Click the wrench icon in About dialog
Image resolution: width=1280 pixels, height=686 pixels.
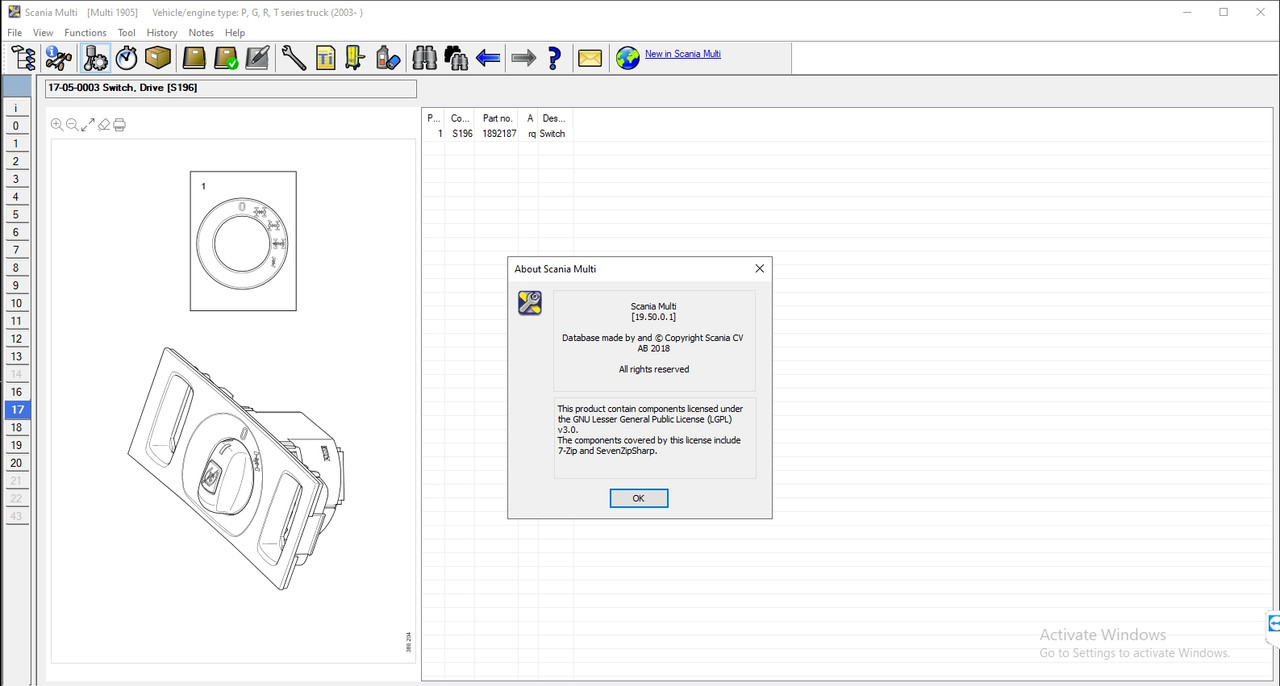(529, 303)
